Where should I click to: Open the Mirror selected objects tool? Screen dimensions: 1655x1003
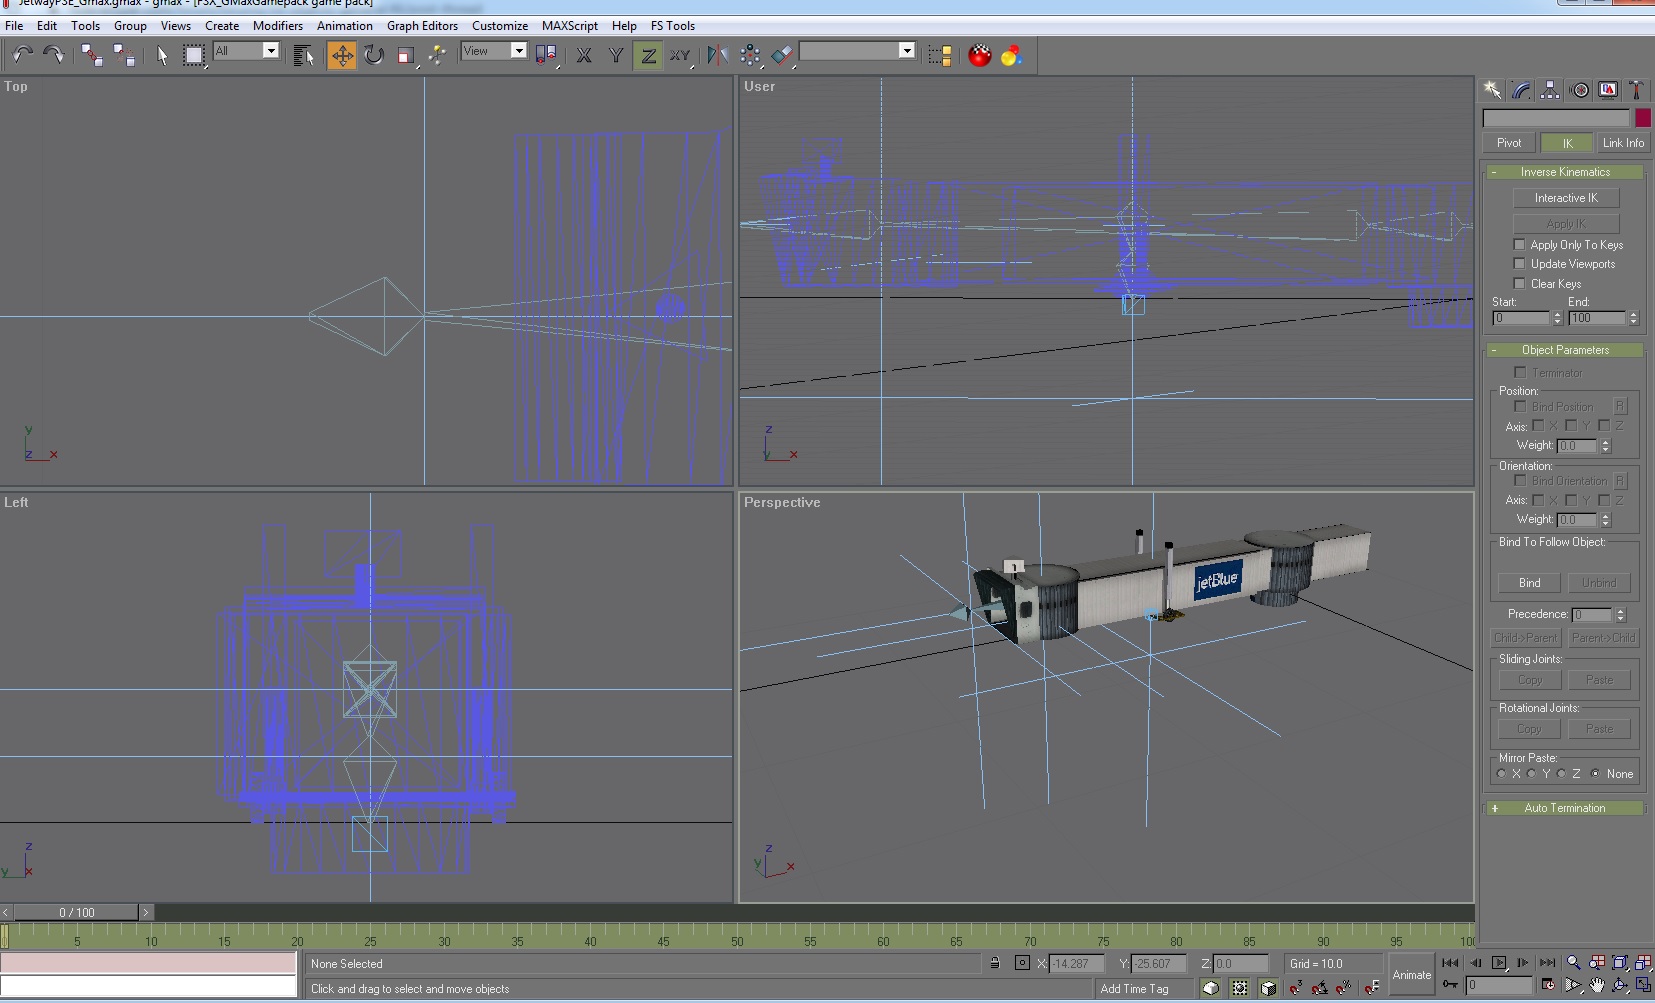click(718, 55)
